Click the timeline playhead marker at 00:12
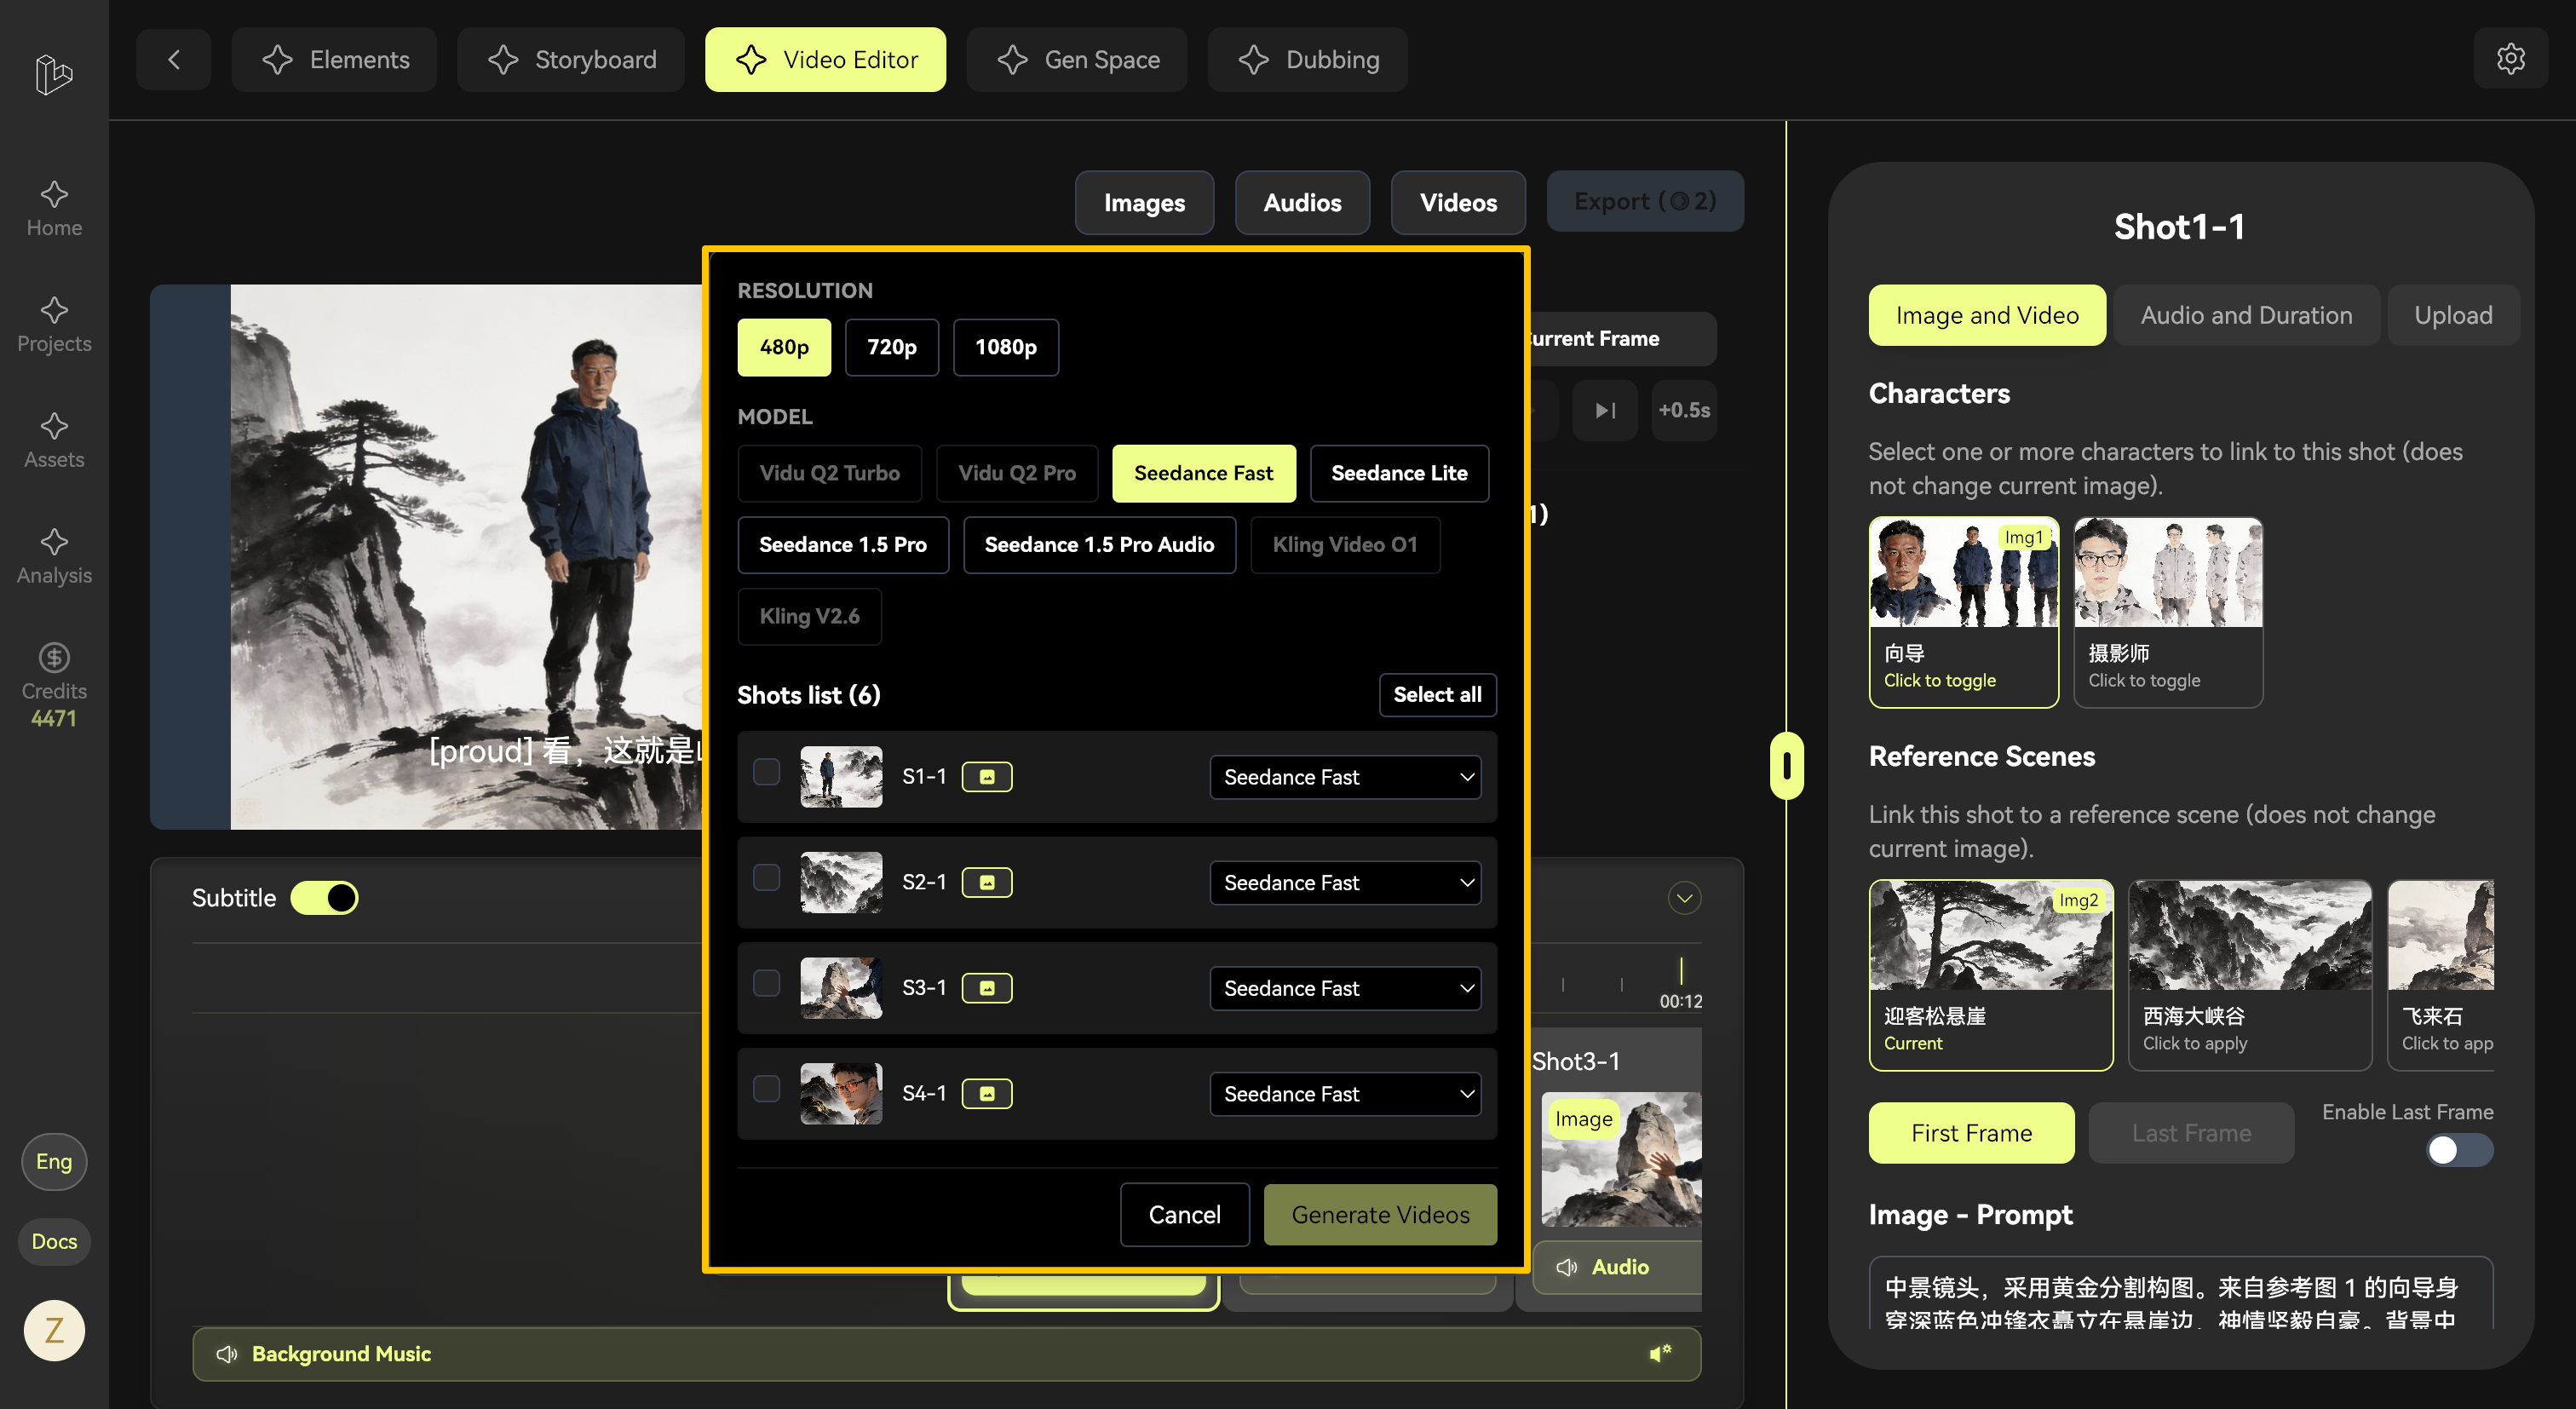Viewport: 2576px width, 1409px height. (1681, 971)
